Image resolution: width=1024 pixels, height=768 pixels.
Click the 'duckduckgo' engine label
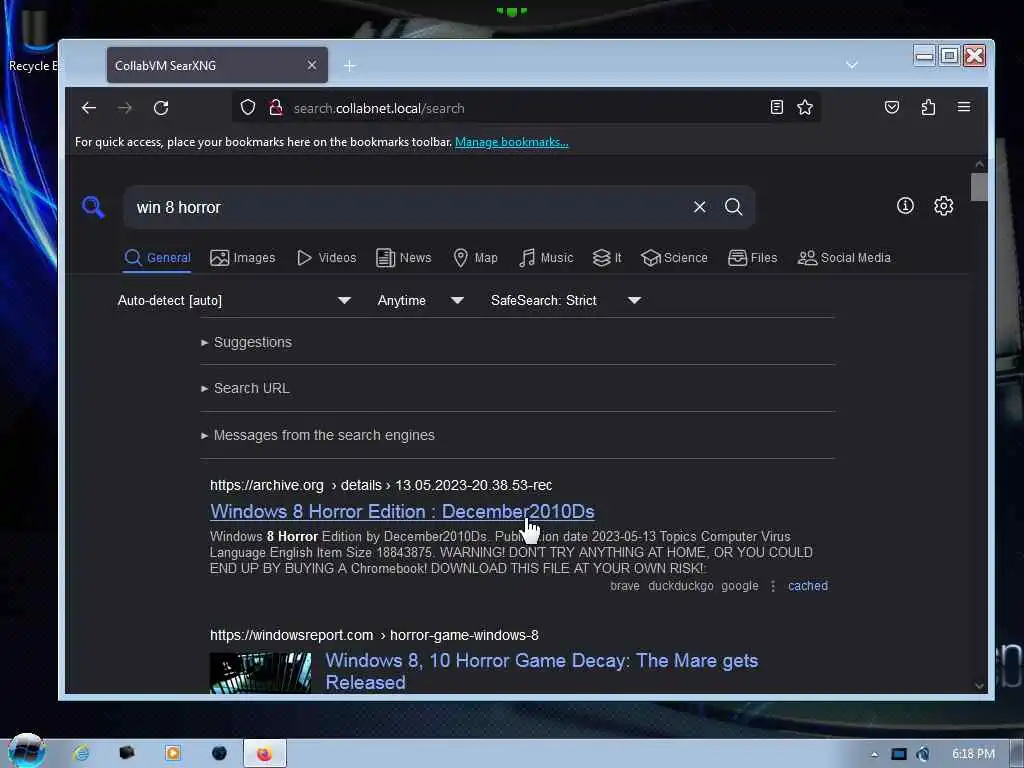pos(680,586)
